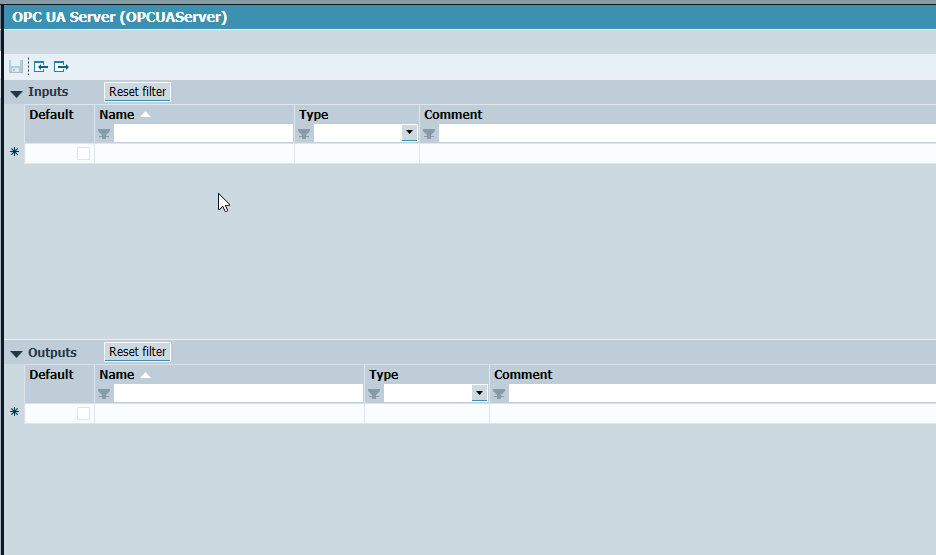Click the Outputs Type column header
Viewport: 936px width, 555px height.
point(383,375)
